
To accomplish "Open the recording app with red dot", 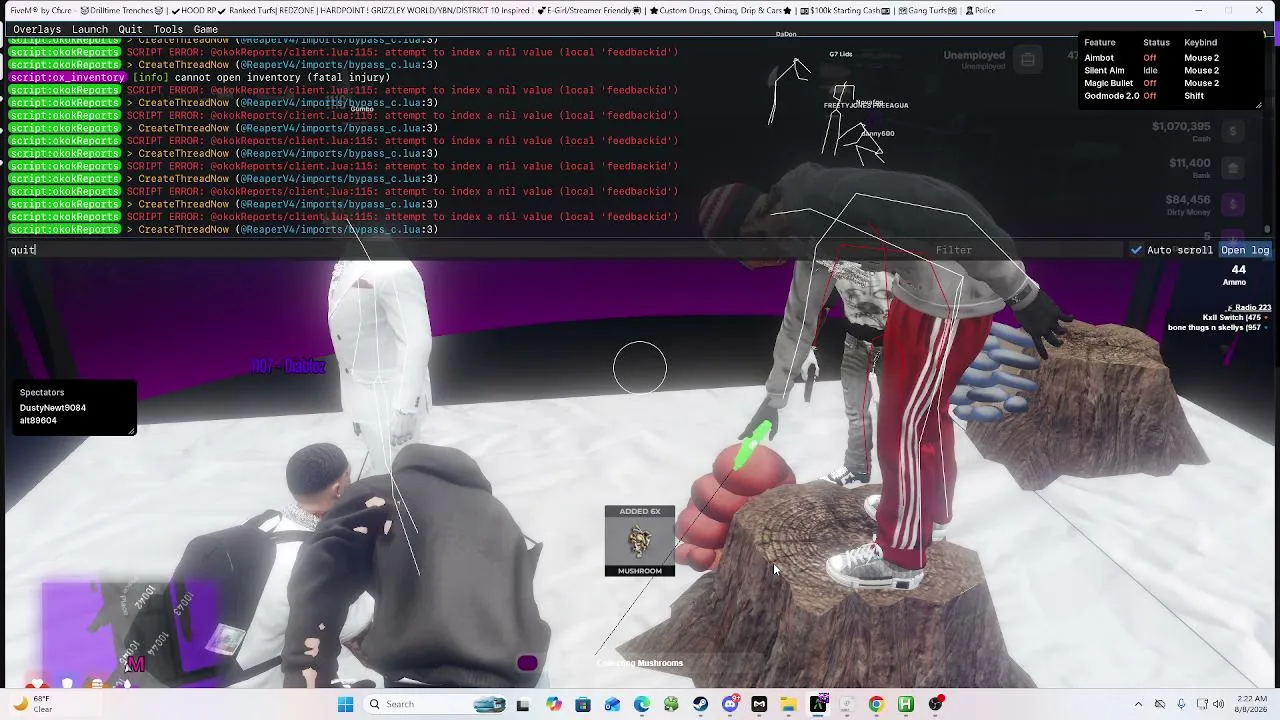I will pyautogui.click(x=936, y=704).
